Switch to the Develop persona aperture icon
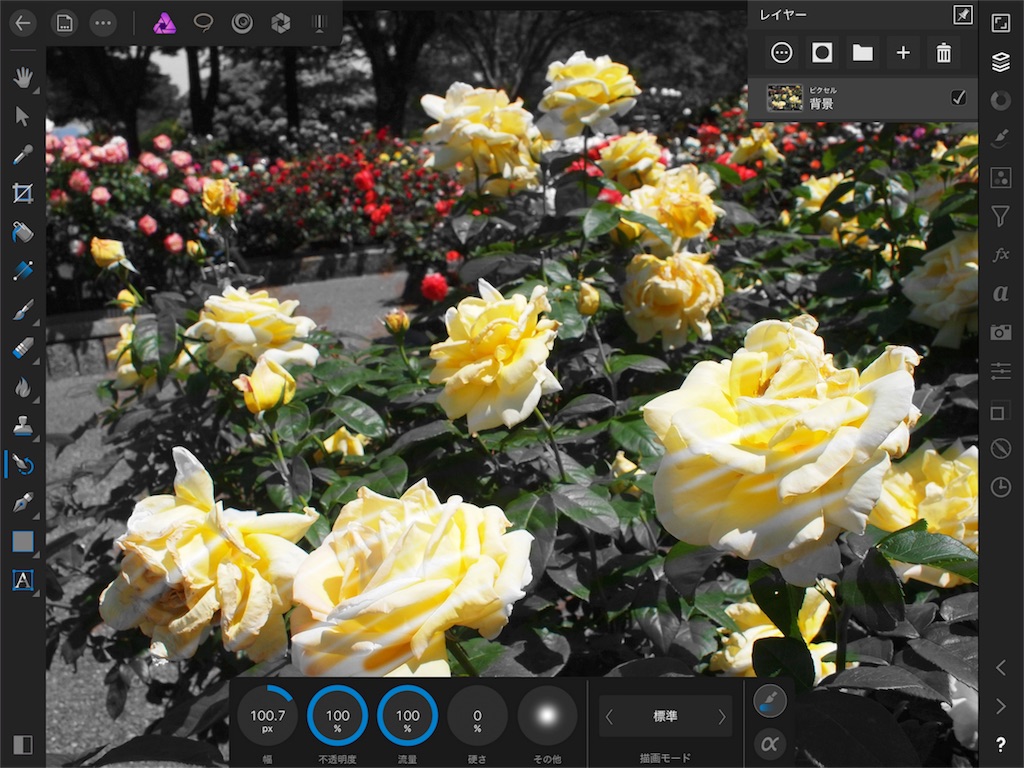This screenshot has width=1024, height=768. tap(281, 24)
